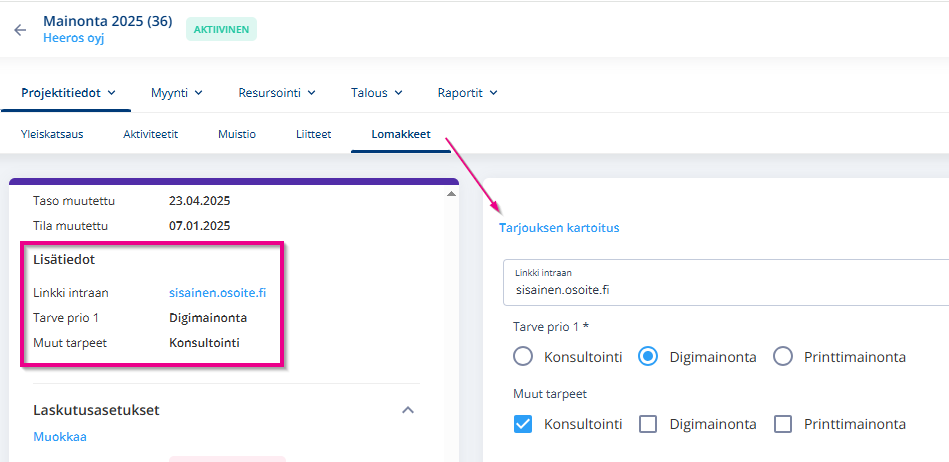
Task: Go back using the left arrow icon
Action: pyautogui.click(x=21, y=30)
